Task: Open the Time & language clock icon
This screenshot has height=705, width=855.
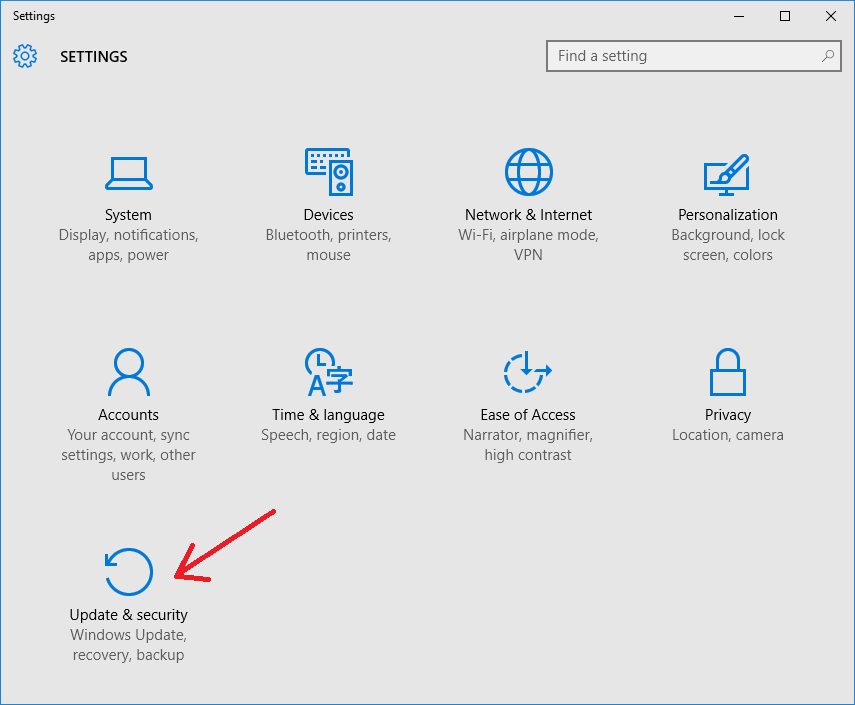Action: [x=329, y=372]
